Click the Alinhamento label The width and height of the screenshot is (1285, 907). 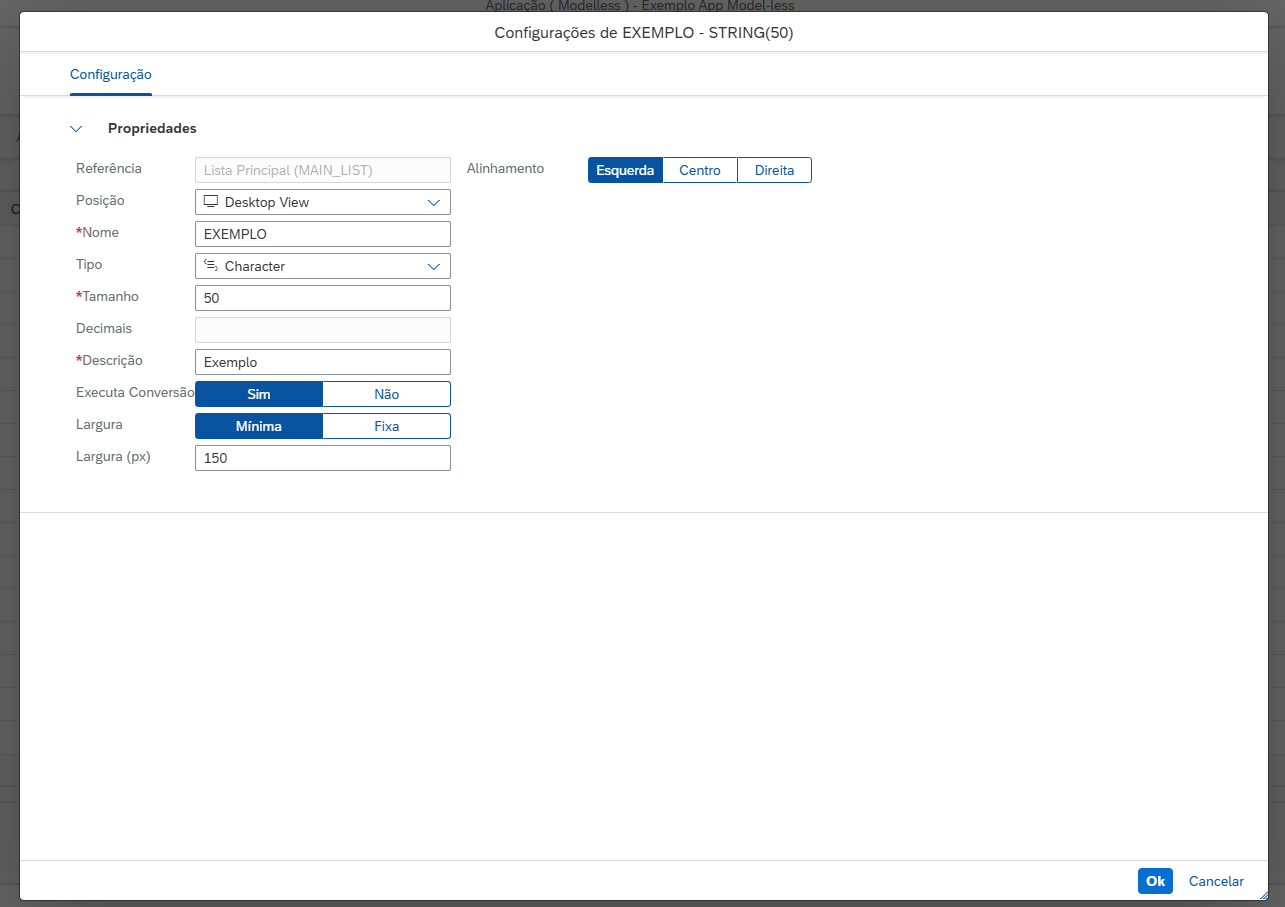(x=505, y=168)
